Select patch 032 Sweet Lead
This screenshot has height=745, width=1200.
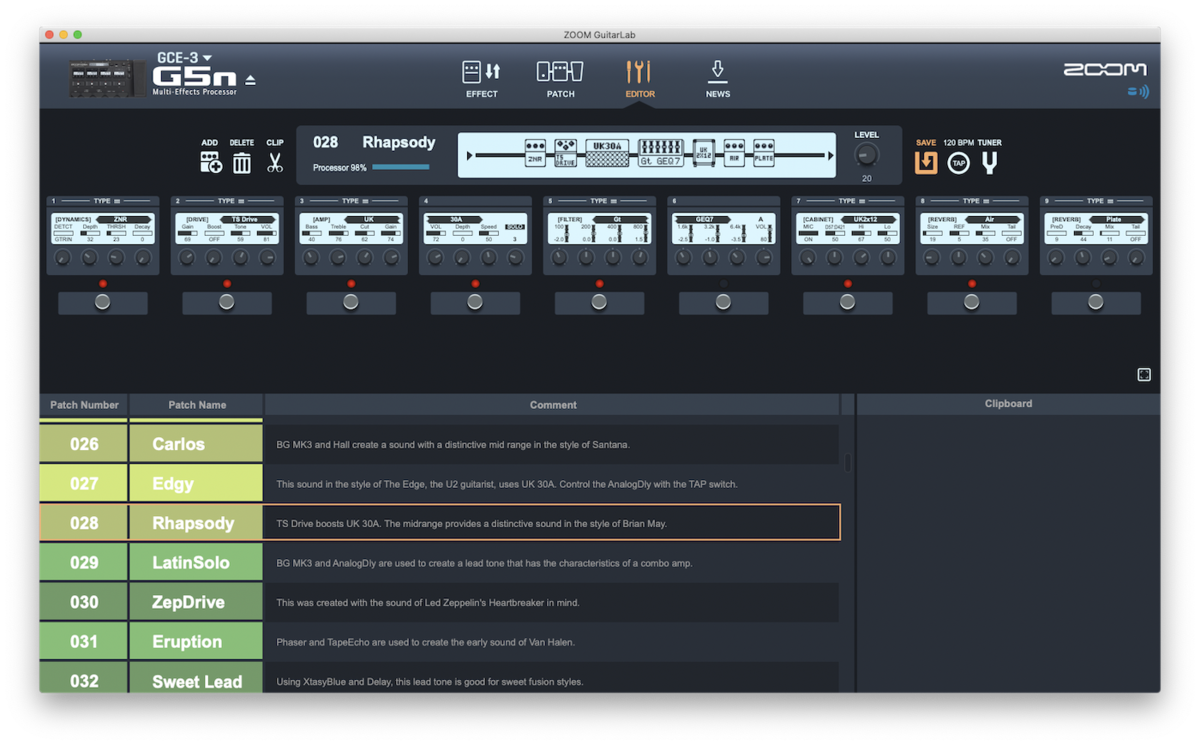(x=439, y=679)
